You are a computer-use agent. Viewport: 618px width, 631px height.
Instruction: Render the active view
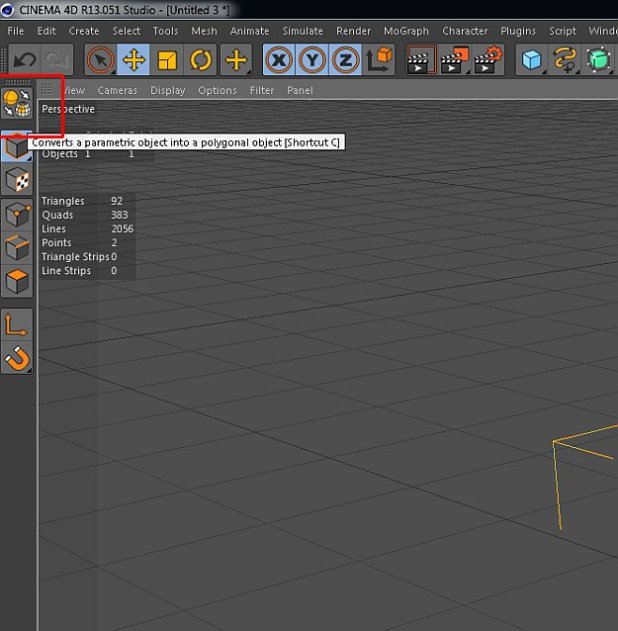pos(421,60)
